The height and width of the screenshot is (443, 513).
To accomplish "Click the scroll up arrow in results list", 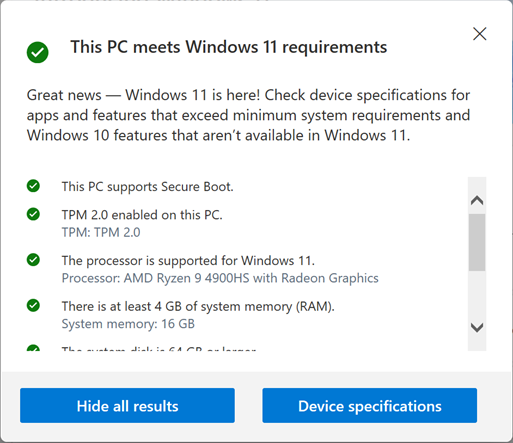I will pos(477,200).
